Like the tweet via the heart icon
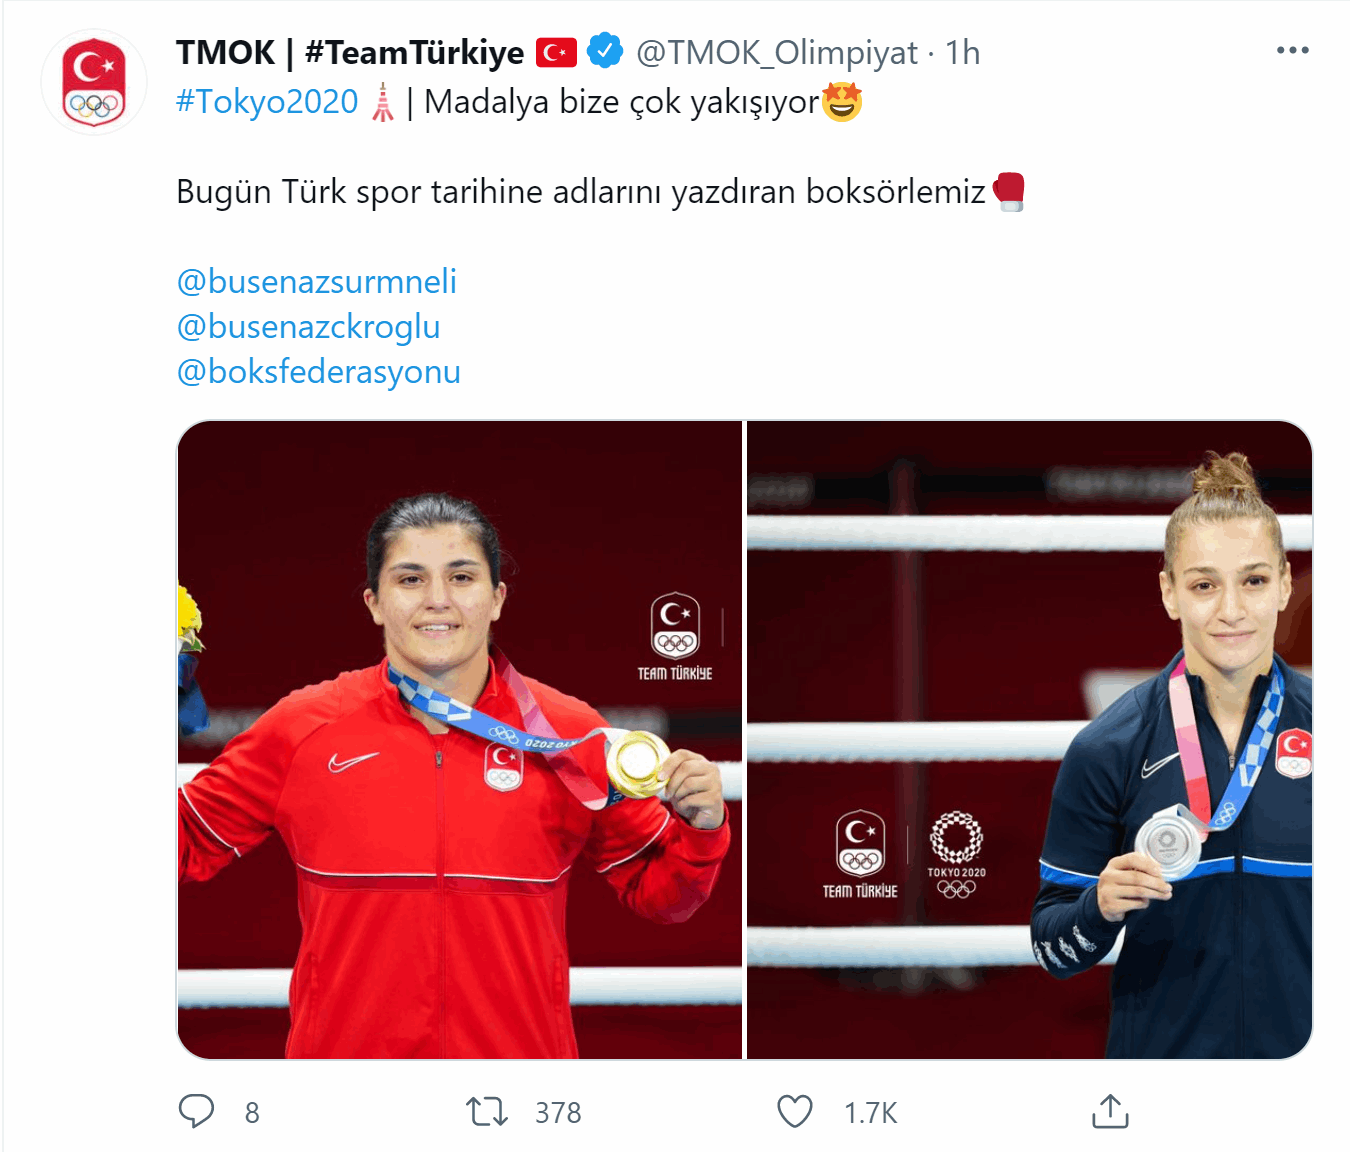The width and height of the screenshot is (1350, 1152). (x=795, y=1111)
